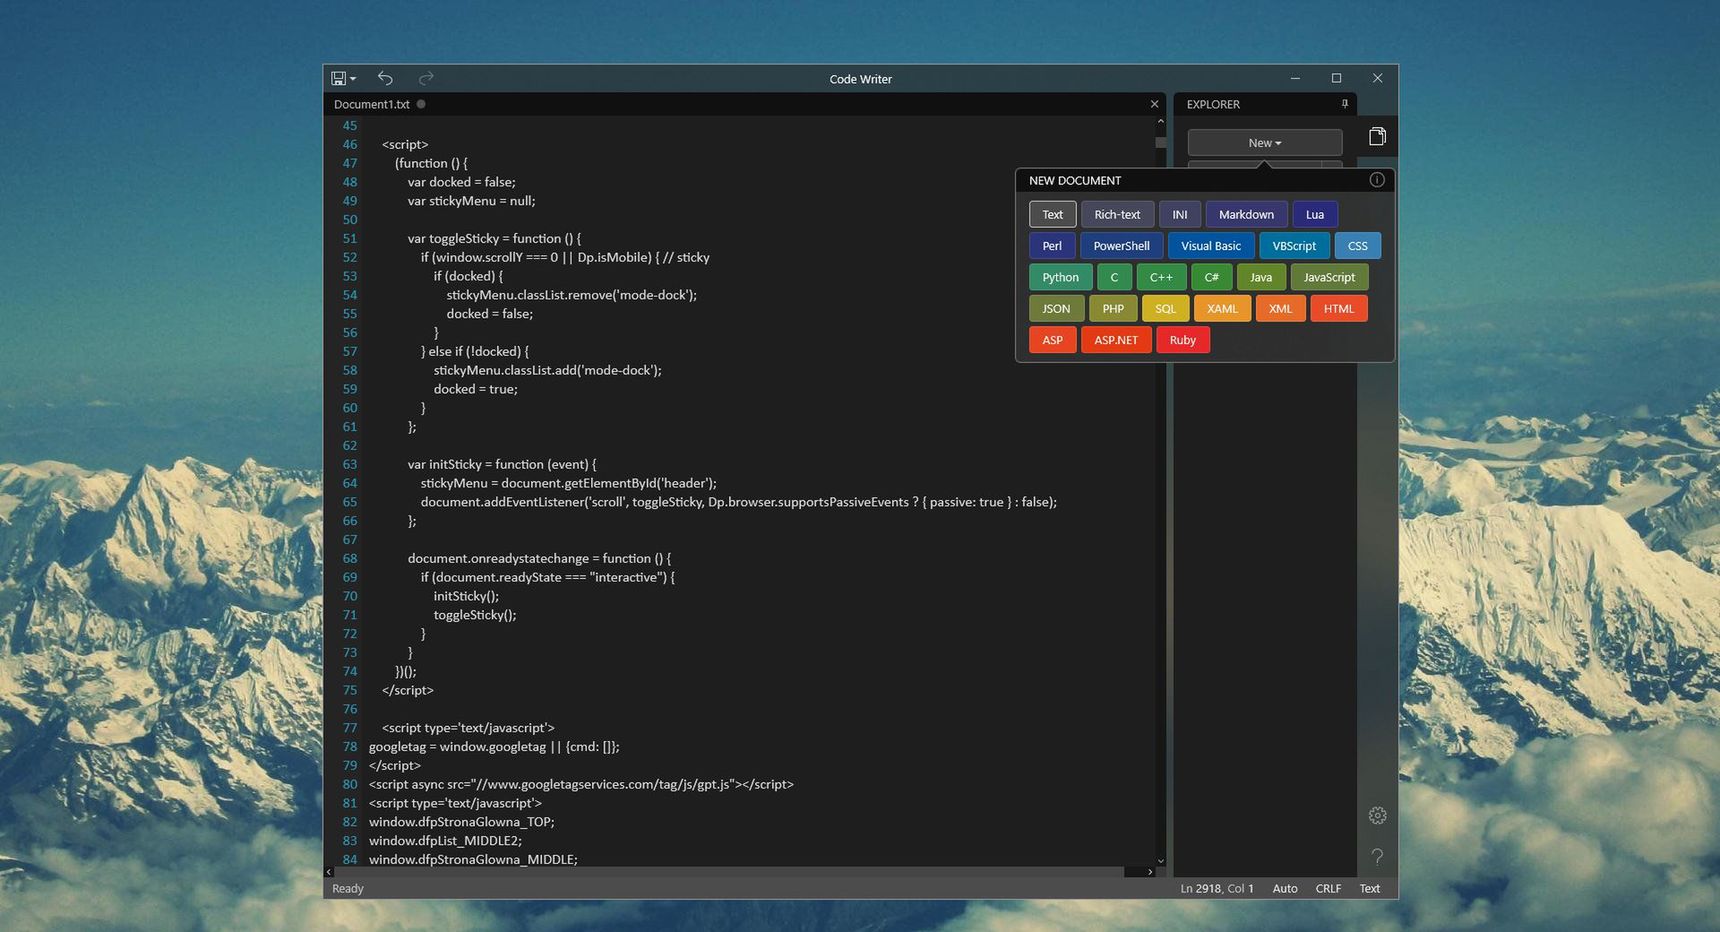Change the Auto encoding setting in status bar
The width and height of the screenshot is (1720, 932).
coord(1285,889)
